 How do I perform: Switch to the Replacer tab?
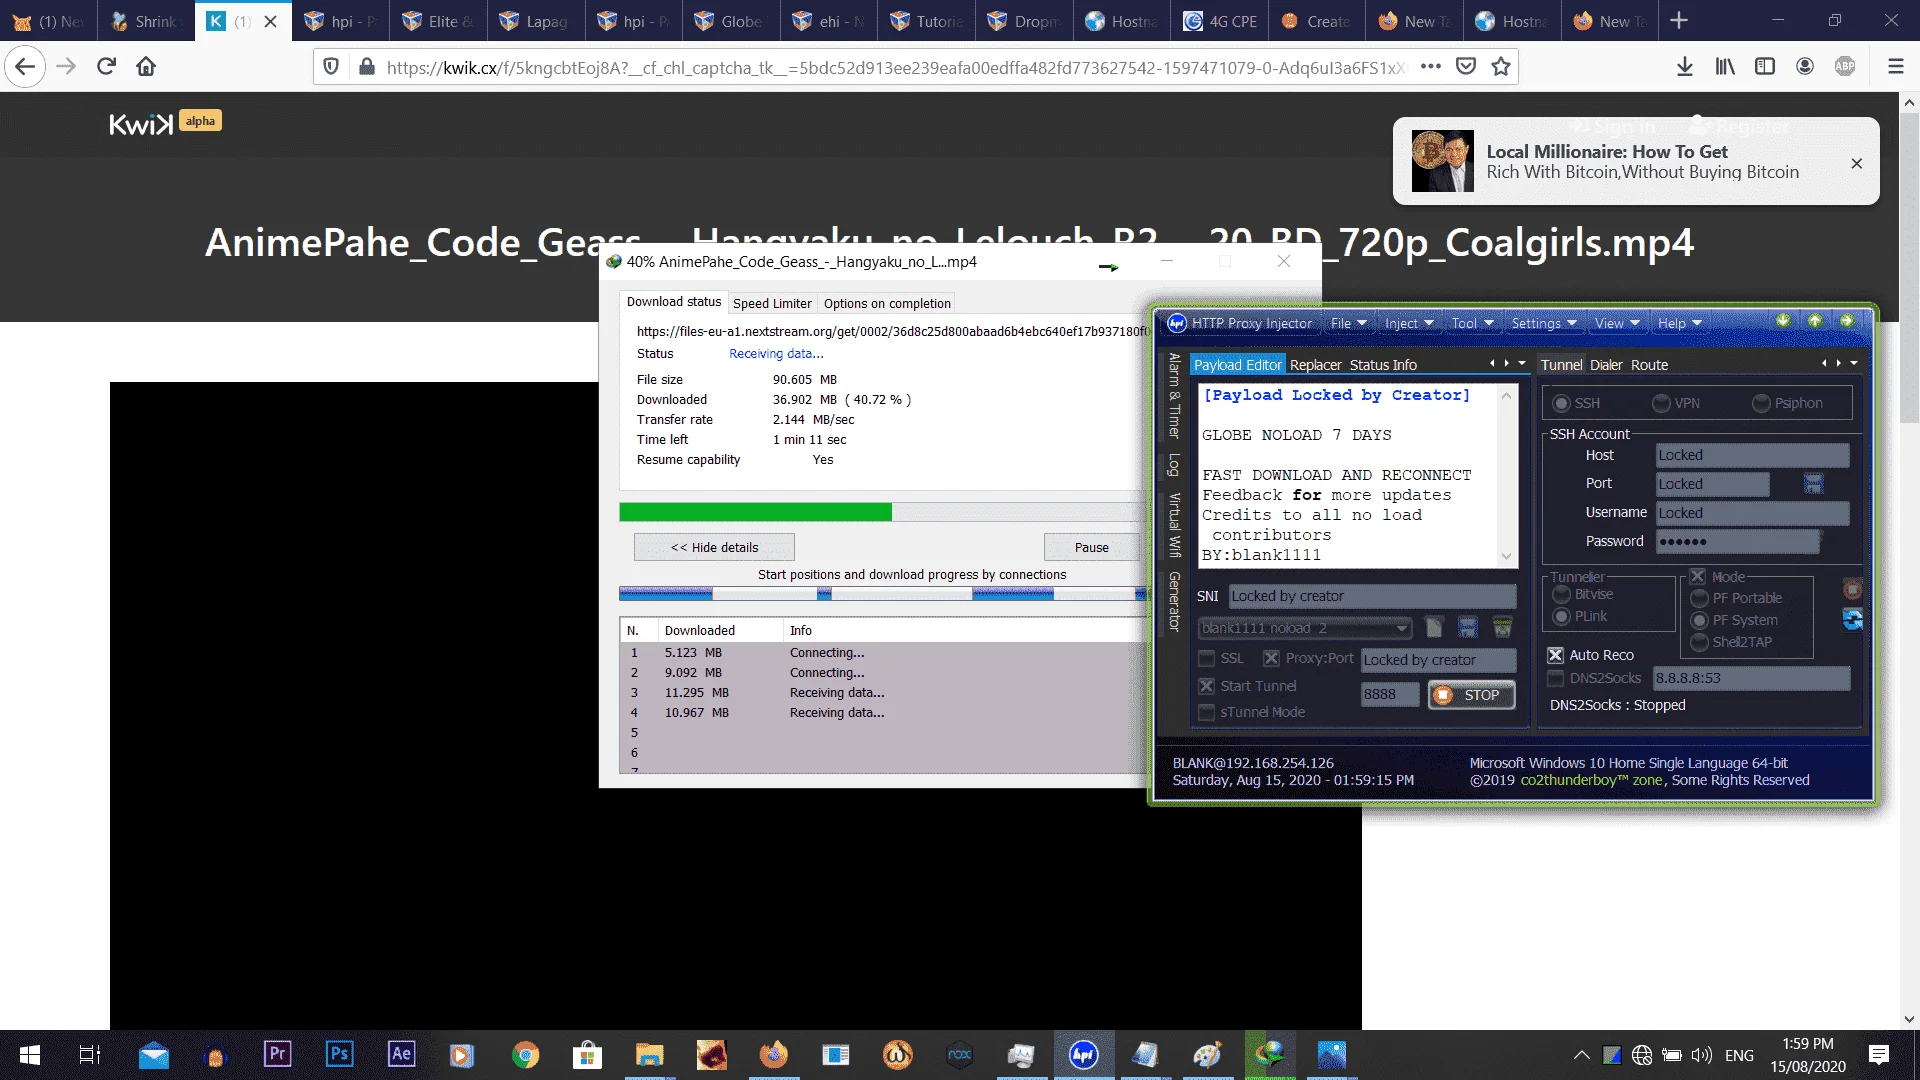pos(1315,365)
